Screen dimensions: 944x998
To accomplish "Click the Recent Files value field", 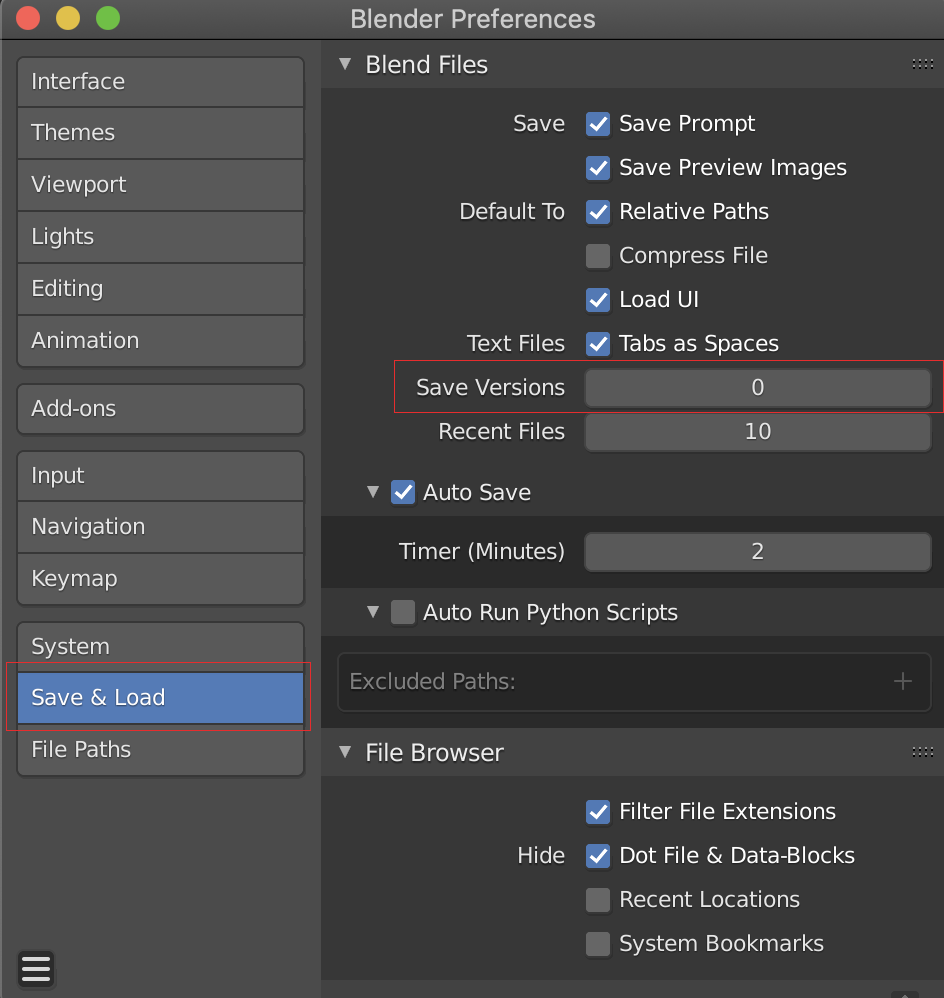I will pos(757,432).
